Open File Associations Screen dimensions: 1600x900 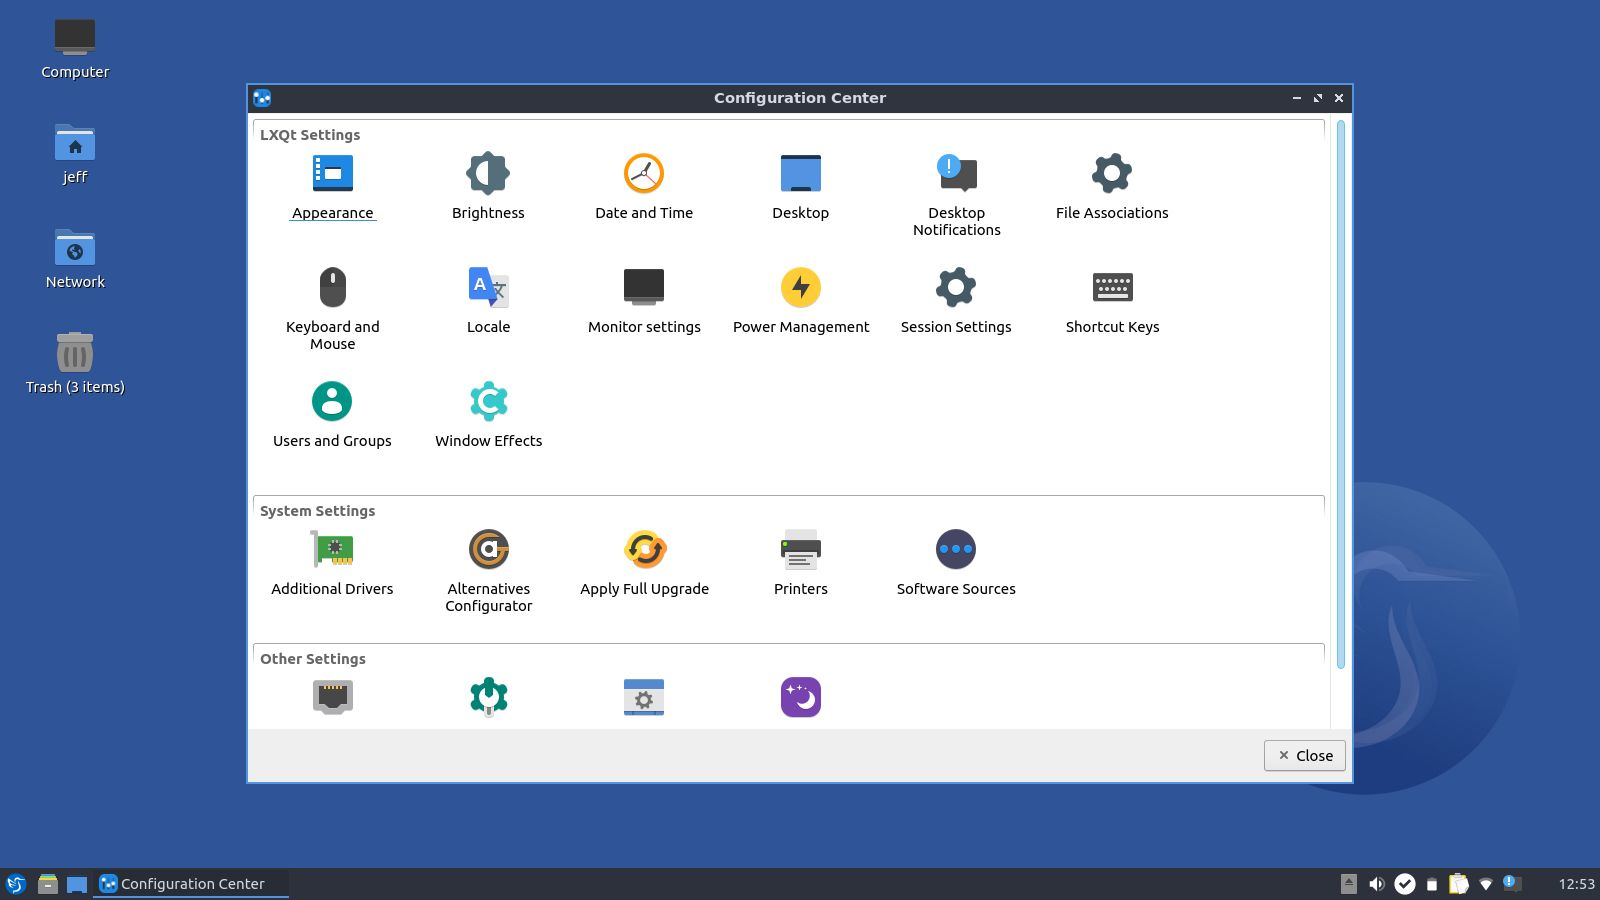[1112, 187]
